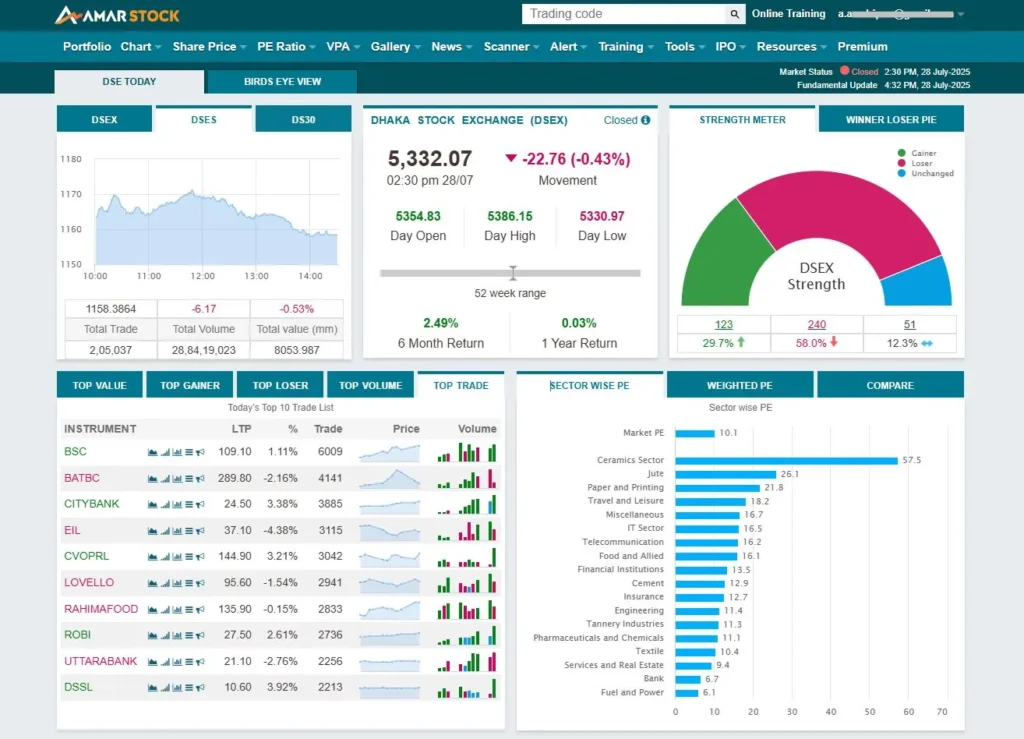Click the AmarStock logo
This screenshot has width=1024, height=739.
117,15
